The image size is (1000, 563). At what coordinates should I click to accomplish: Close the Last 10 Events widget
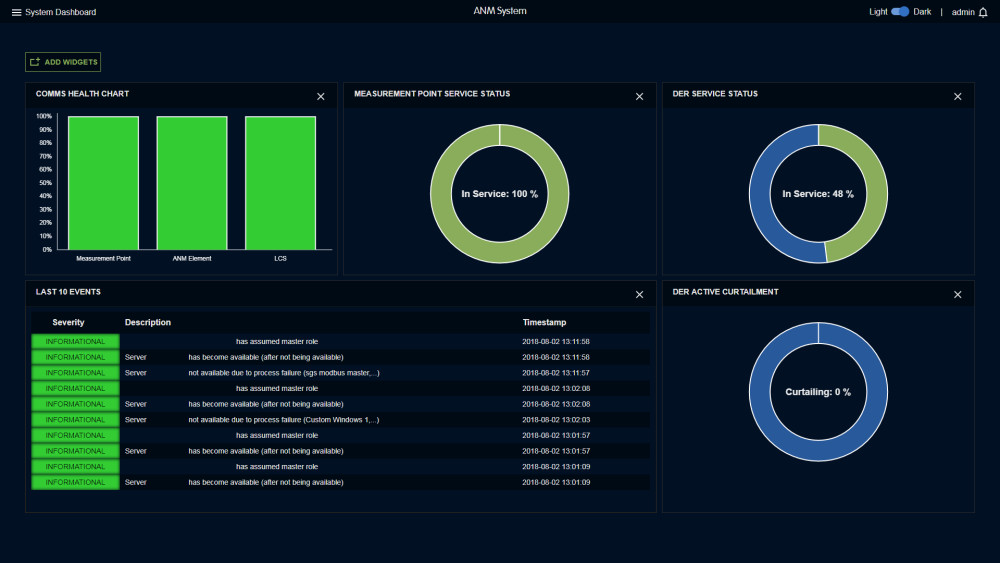tap(639, 295)
